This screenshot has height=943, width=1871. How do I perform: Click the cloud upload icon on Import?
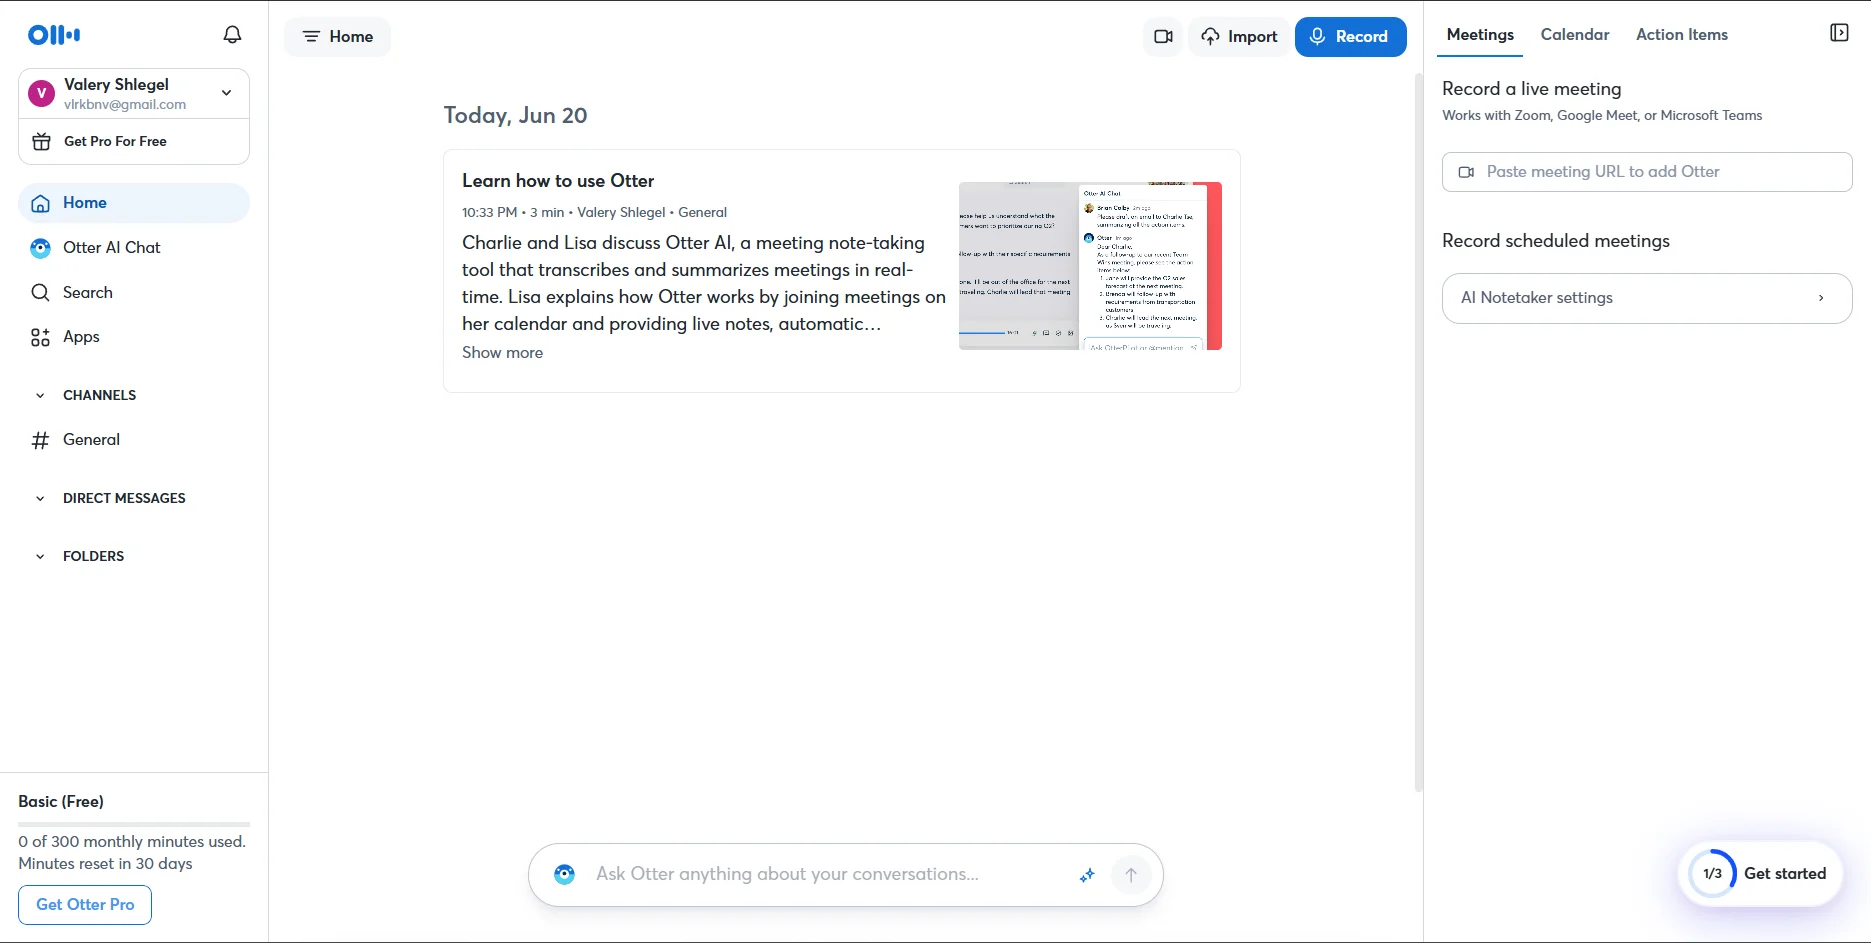click(x=1211, y=37)
